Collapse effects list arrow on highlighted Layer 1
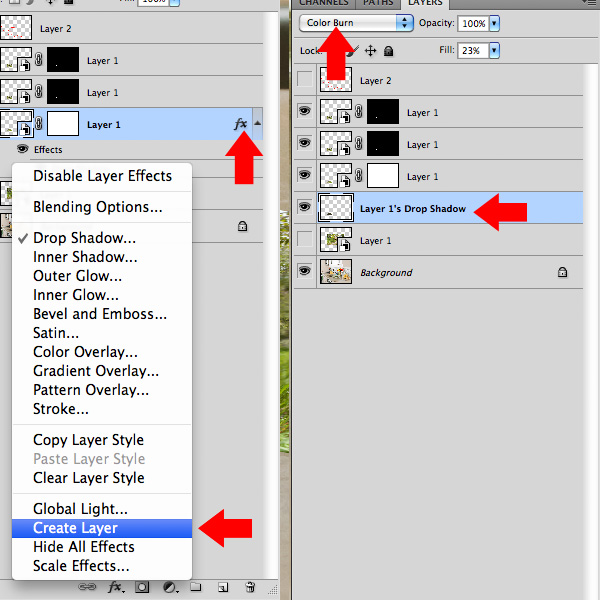 coord(258,123)
